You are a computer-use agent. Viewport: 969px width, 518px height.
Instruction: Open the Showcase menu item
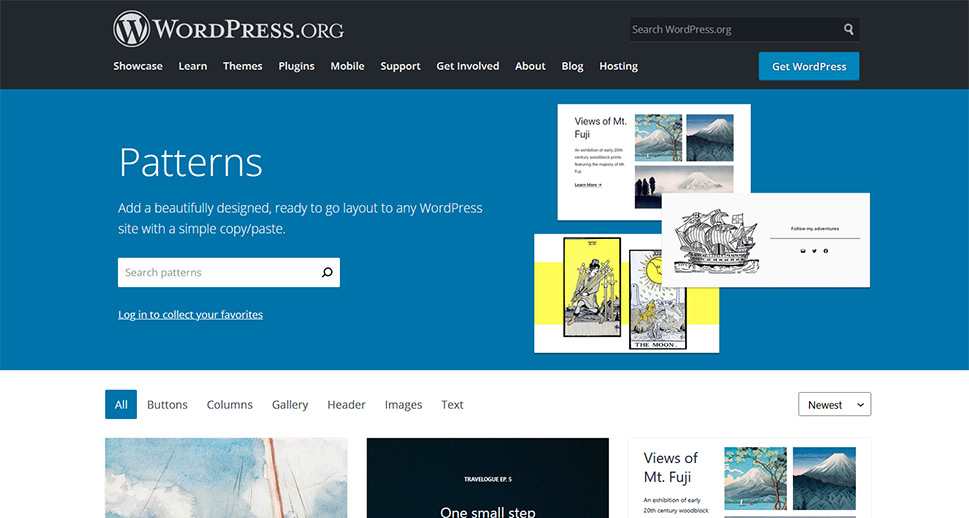click(x=138, y=66)
